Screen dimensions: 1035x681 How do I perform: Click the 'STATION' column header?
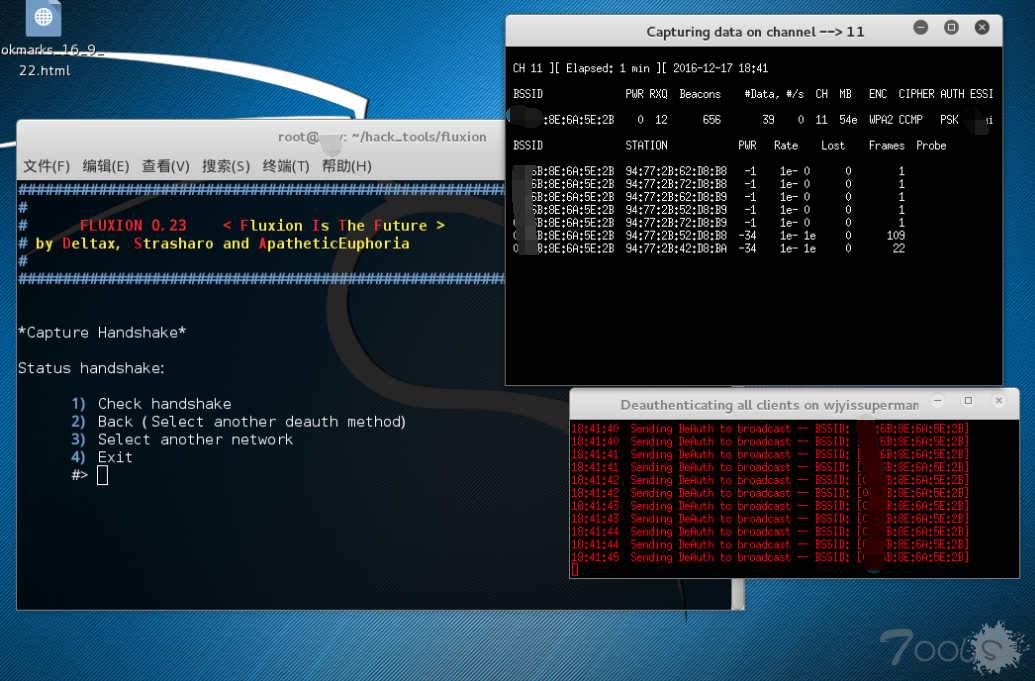646,145
